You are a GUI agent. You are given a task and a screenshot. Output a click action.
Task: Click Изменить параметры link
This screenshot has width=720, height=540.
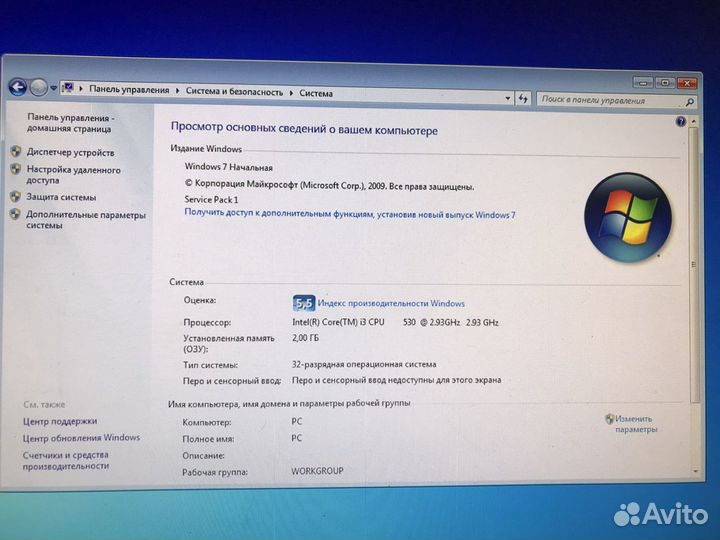636,424
